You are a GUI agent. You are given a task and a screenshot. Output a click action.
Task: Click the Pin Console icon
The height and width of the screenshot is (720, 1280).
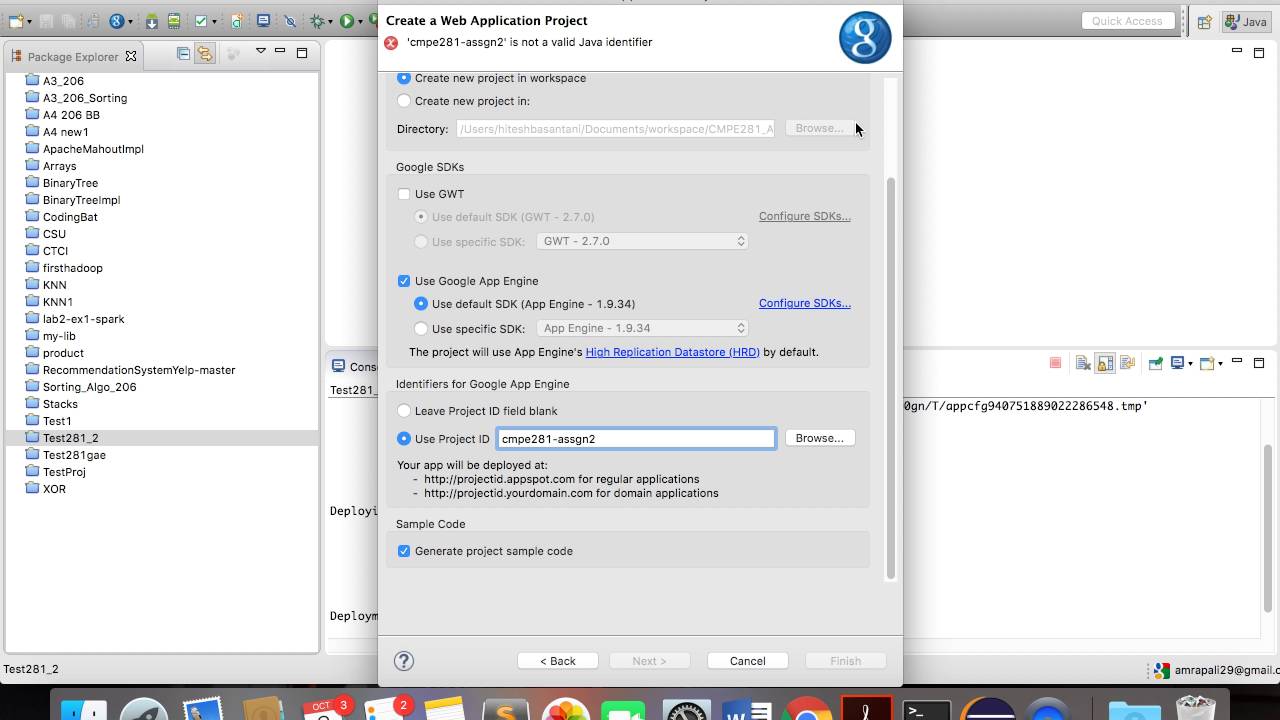[x=1154, y=363]
